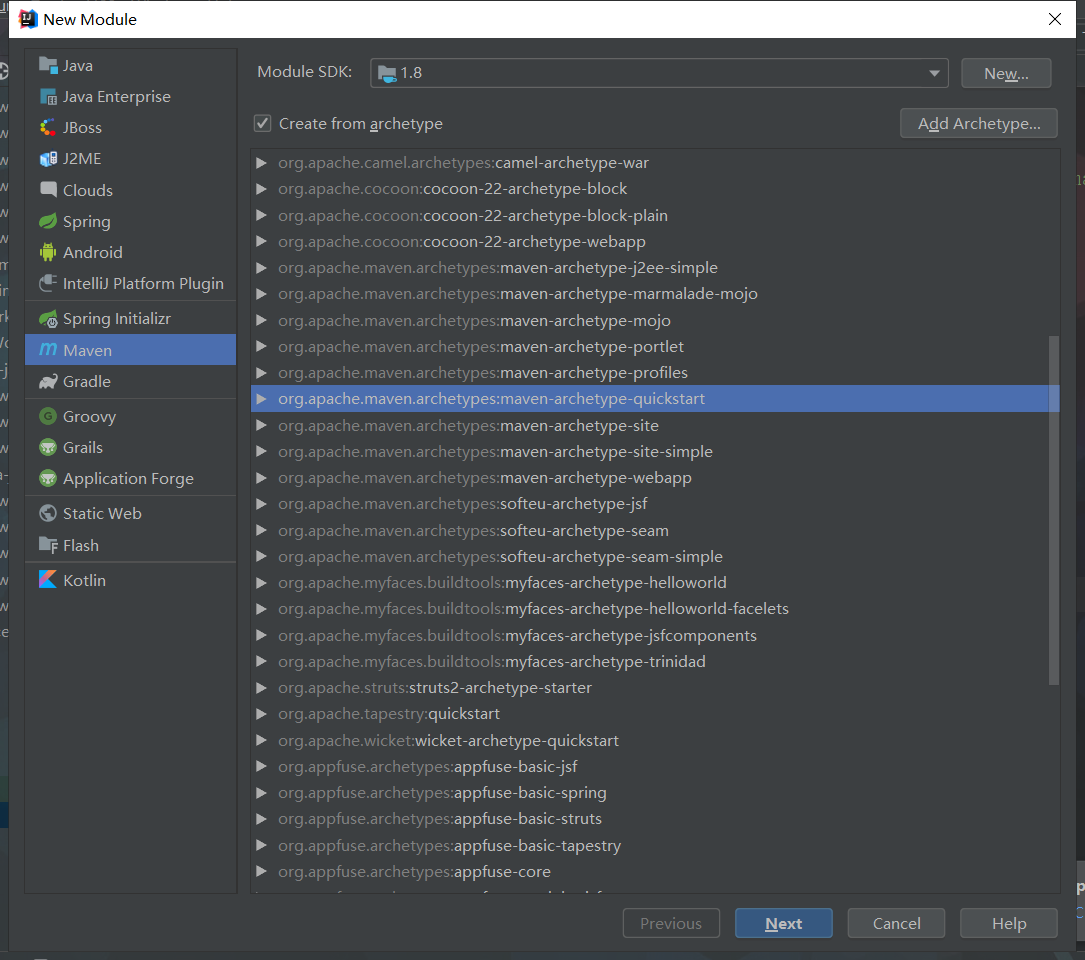Viewport: 1085px width, 960px height.
Task: Click the Groovy icon
Action: coord(48,416)
